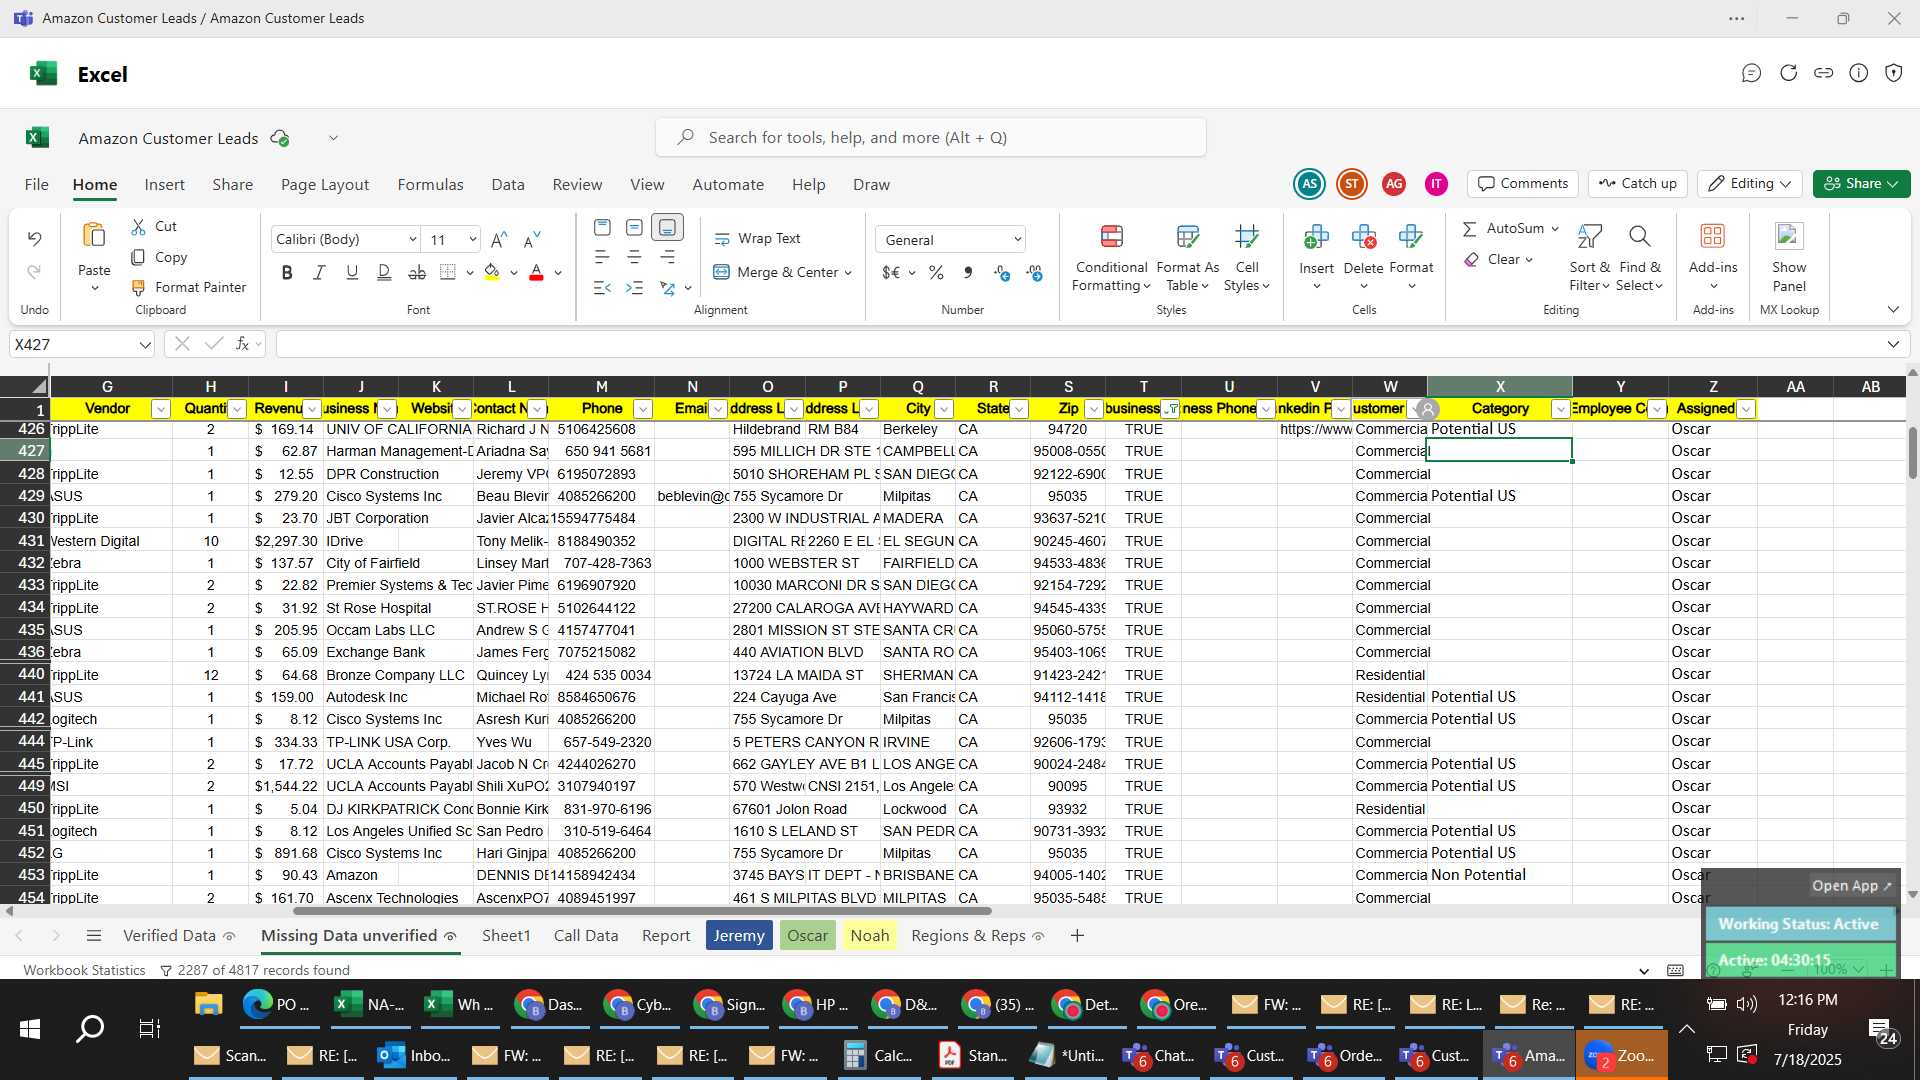
Task: Open the Add-ins icon
Action: point(1712,236)
